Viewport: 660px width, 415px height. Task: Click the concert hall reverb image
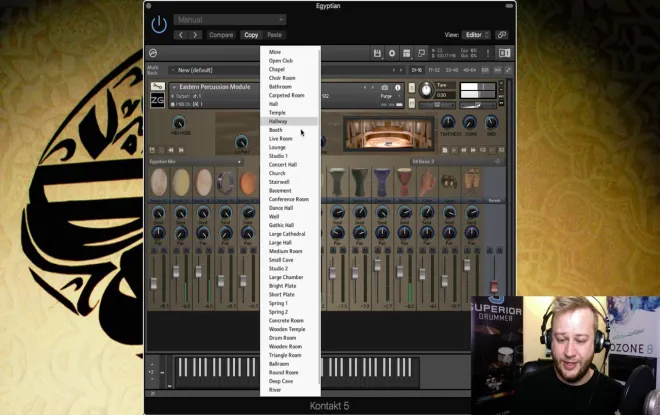pyautogui.click(x=388, y=134)
